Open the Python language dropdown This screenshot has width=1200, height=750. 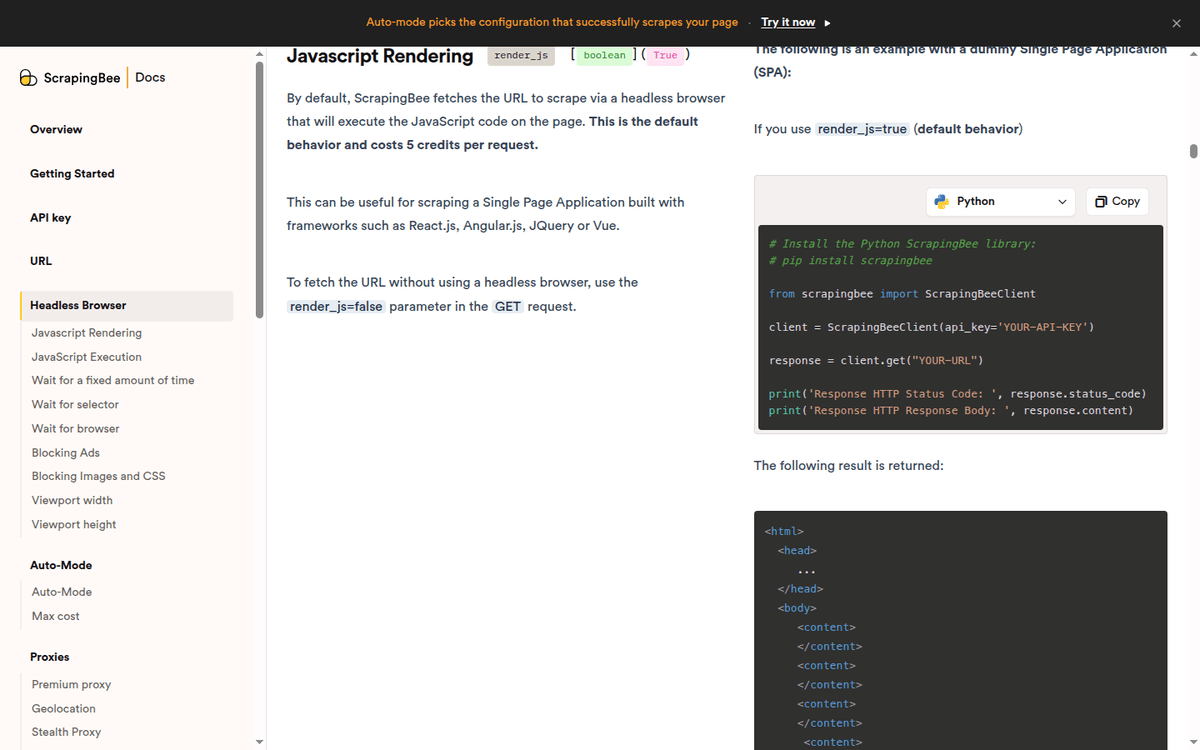pyautogui.click(x=1000, y=201)
